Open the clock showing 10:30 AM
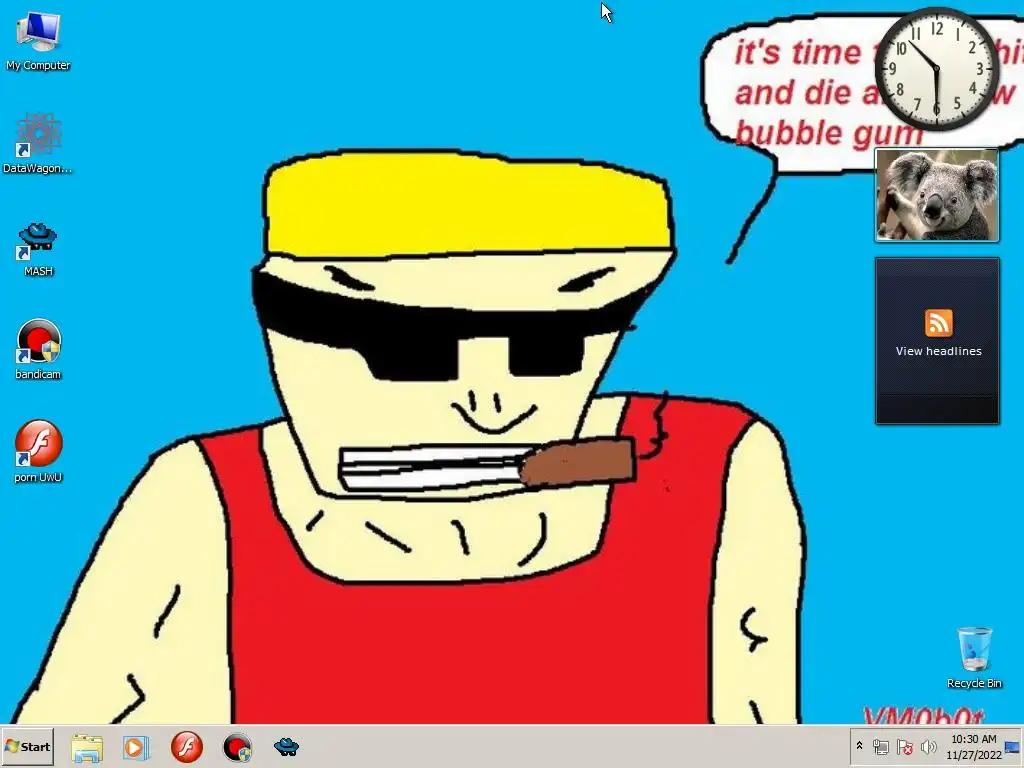 pos(974,746)
